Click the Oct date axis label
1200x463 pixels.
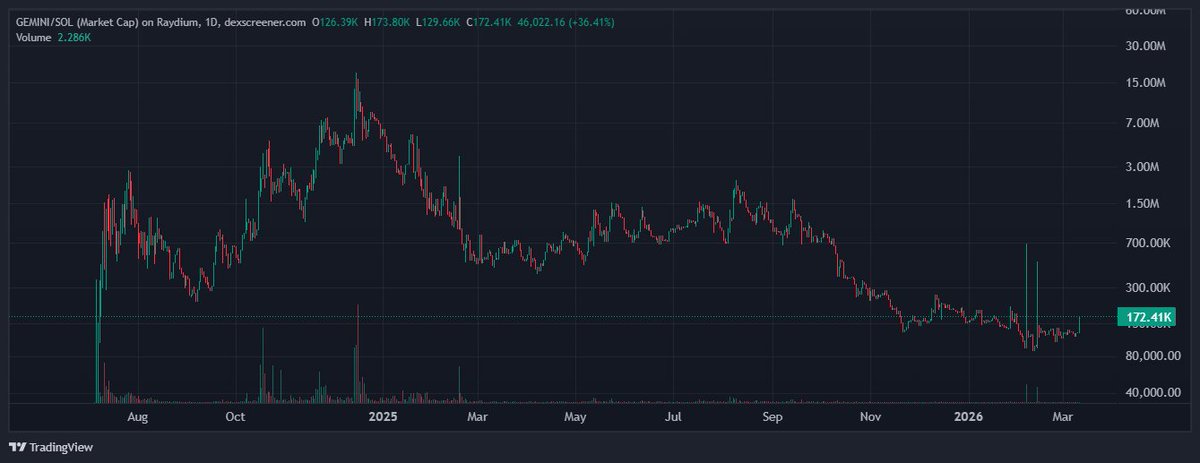pos(235,416)
